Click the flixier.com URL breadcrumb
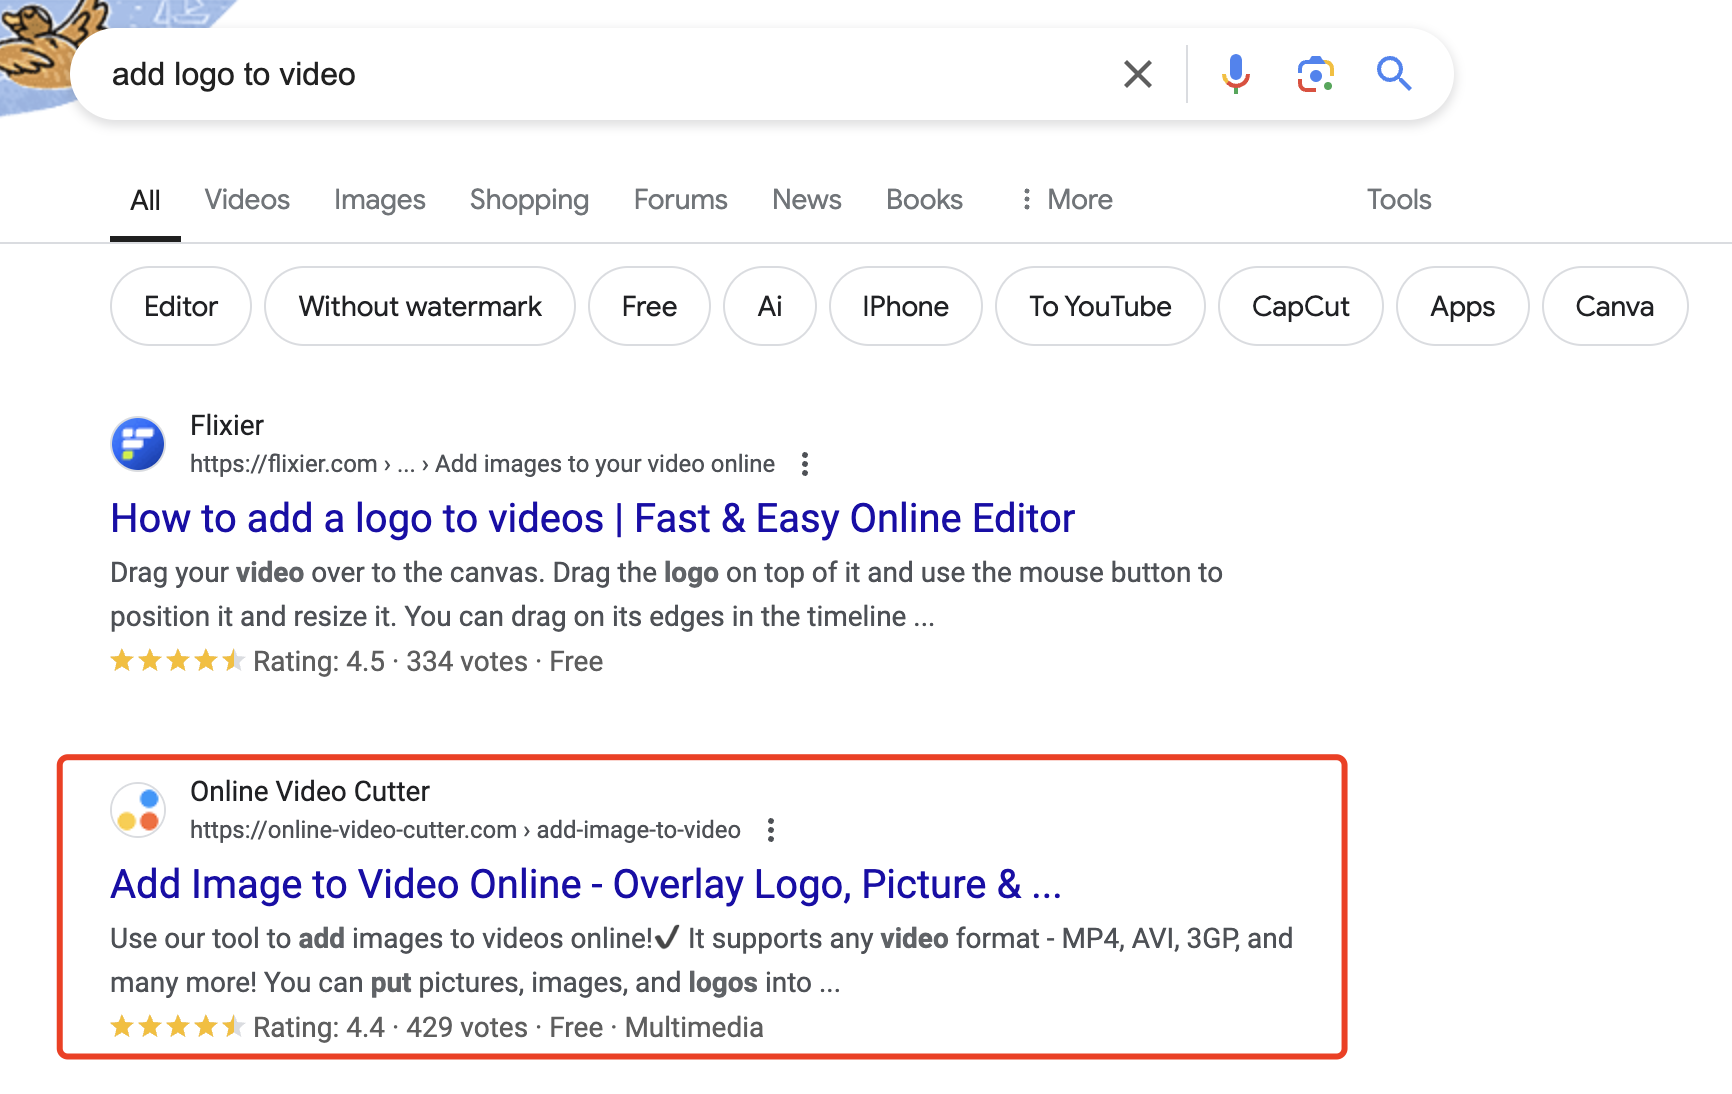This screenshot has width=1732, height=1094. [x=482, y=464]
